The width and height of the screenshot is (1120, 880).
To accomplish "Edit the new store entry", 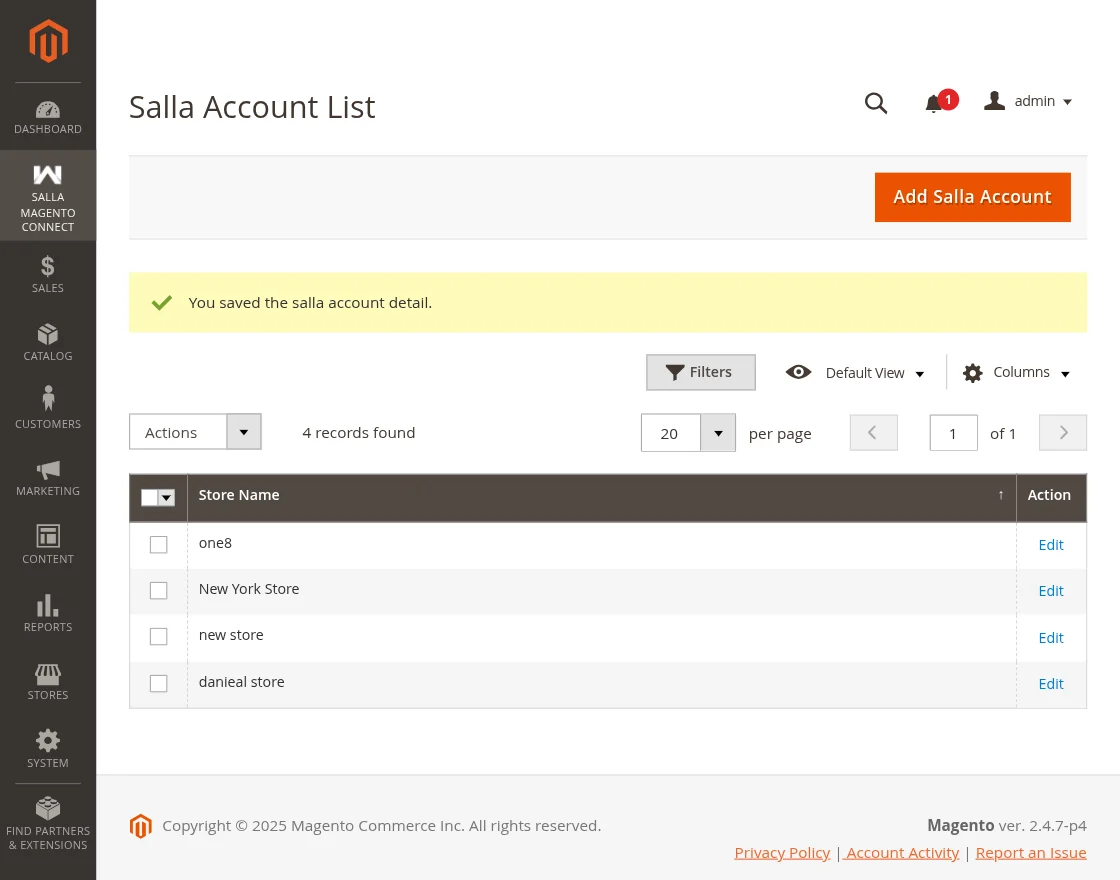I will (1051, 637).
